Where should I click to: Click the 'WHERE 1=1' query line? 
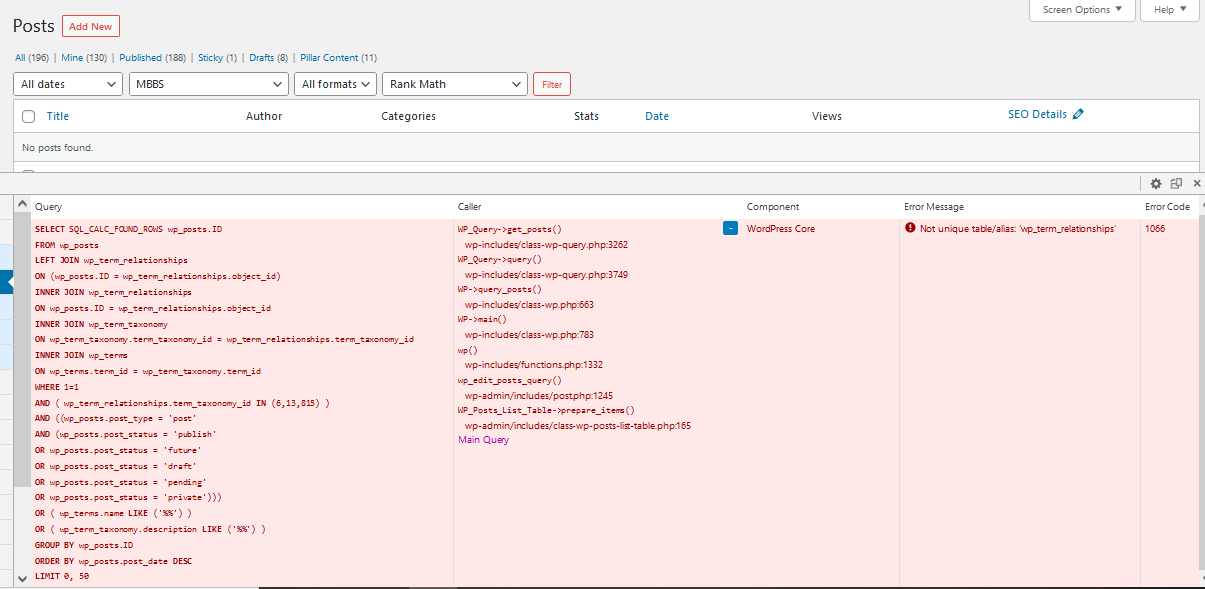click(57, 386)
